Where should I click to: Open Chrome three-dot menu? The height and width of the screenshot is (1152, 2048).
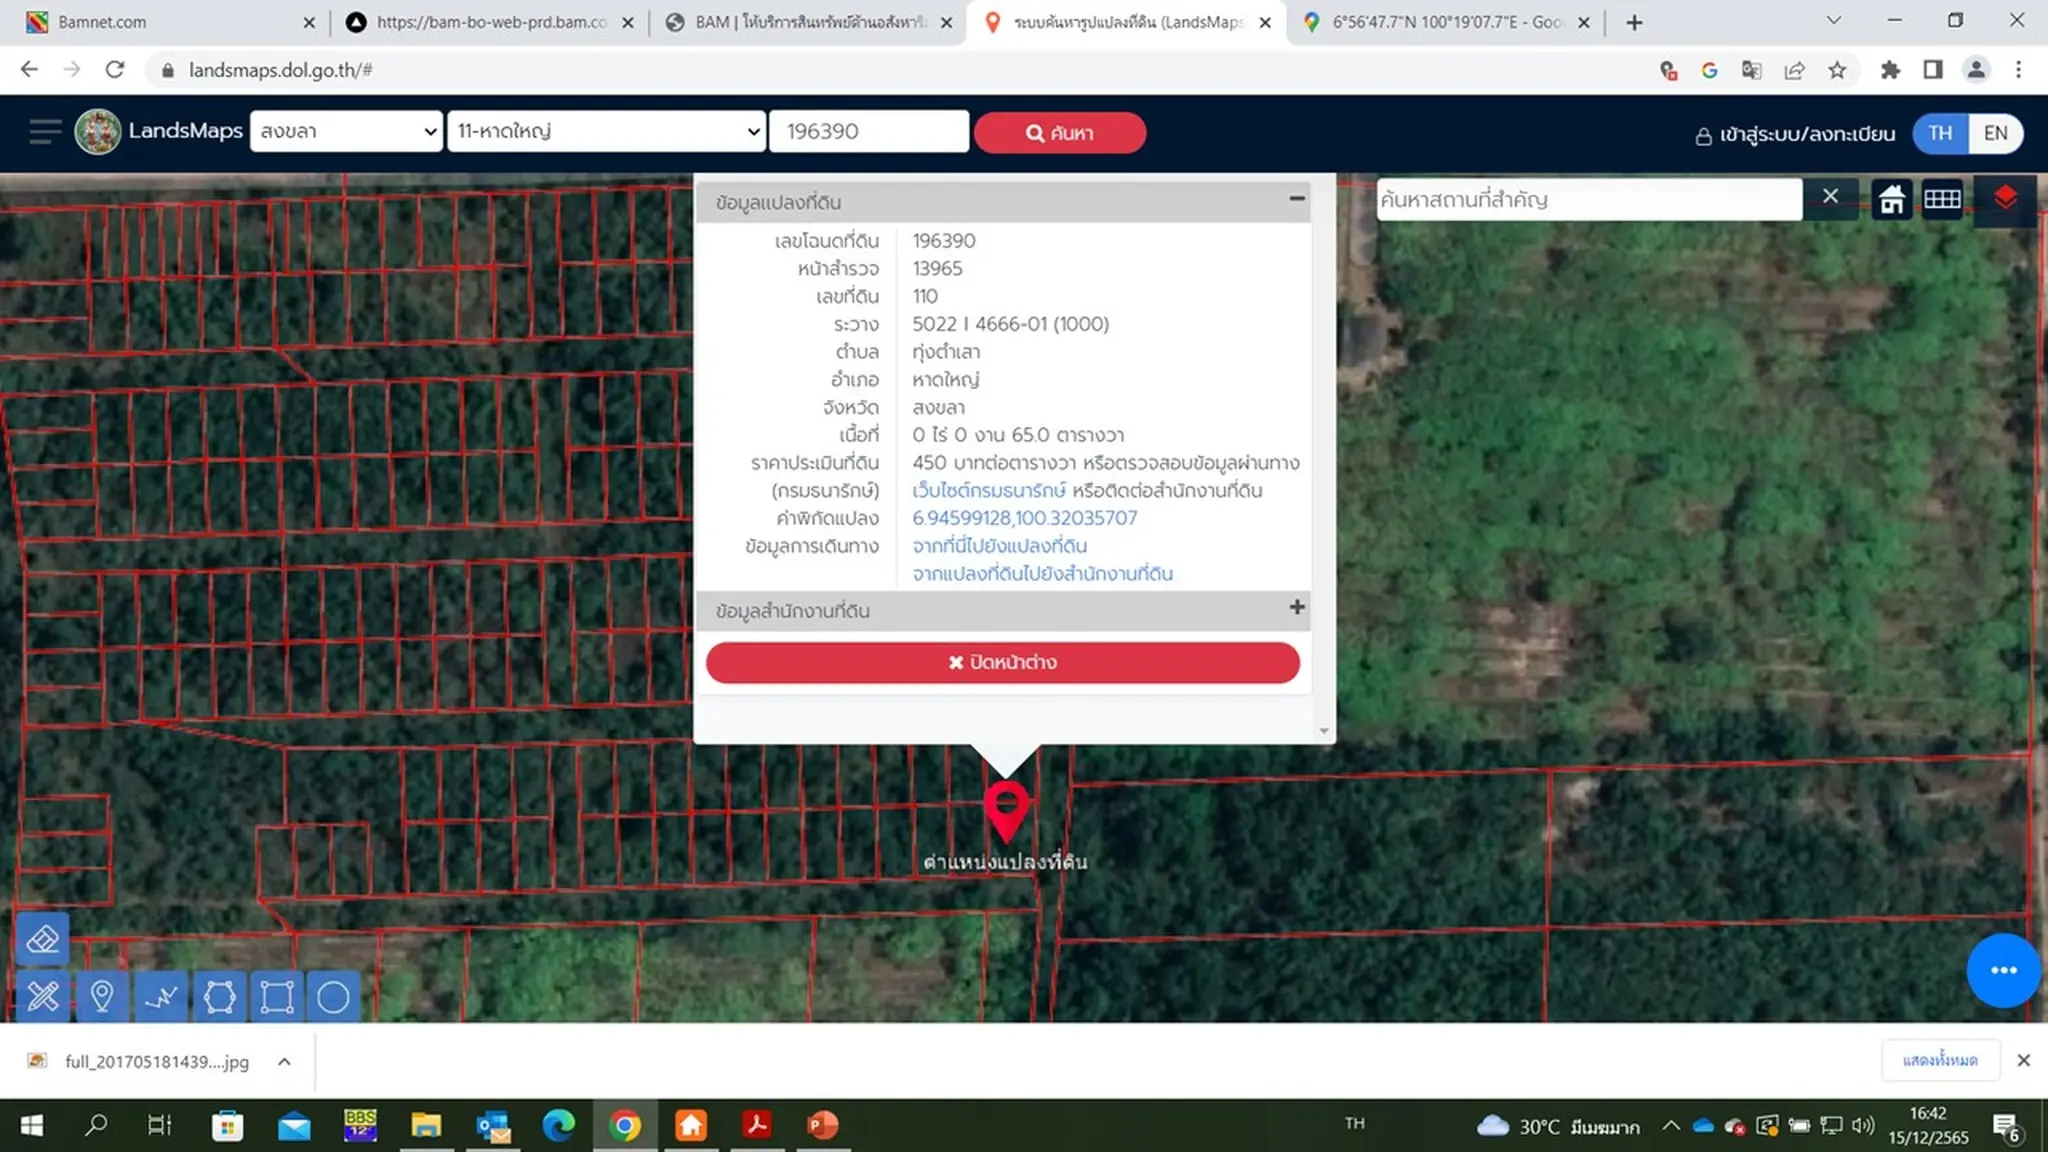(x=2018, y=70)
